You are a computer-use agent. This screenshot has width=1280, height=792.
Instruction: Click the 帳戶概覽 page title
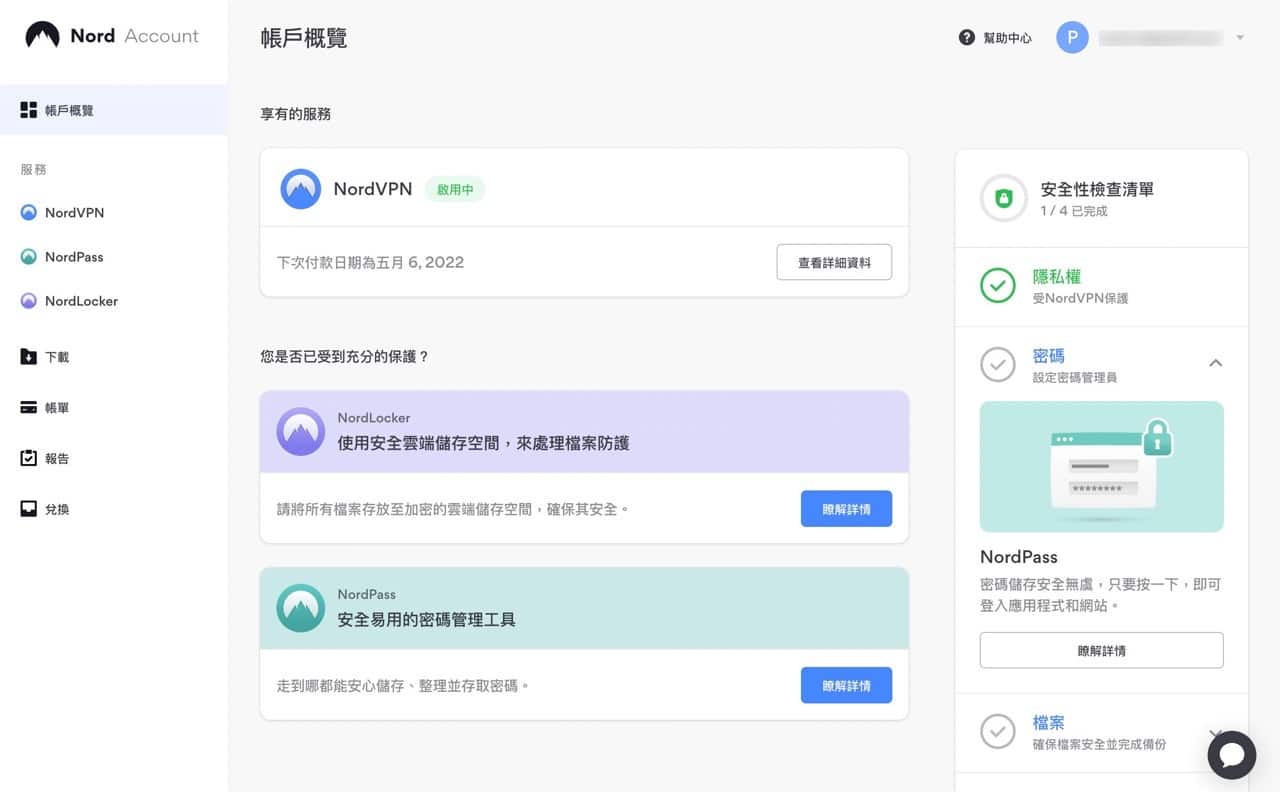tap(304, 38)
